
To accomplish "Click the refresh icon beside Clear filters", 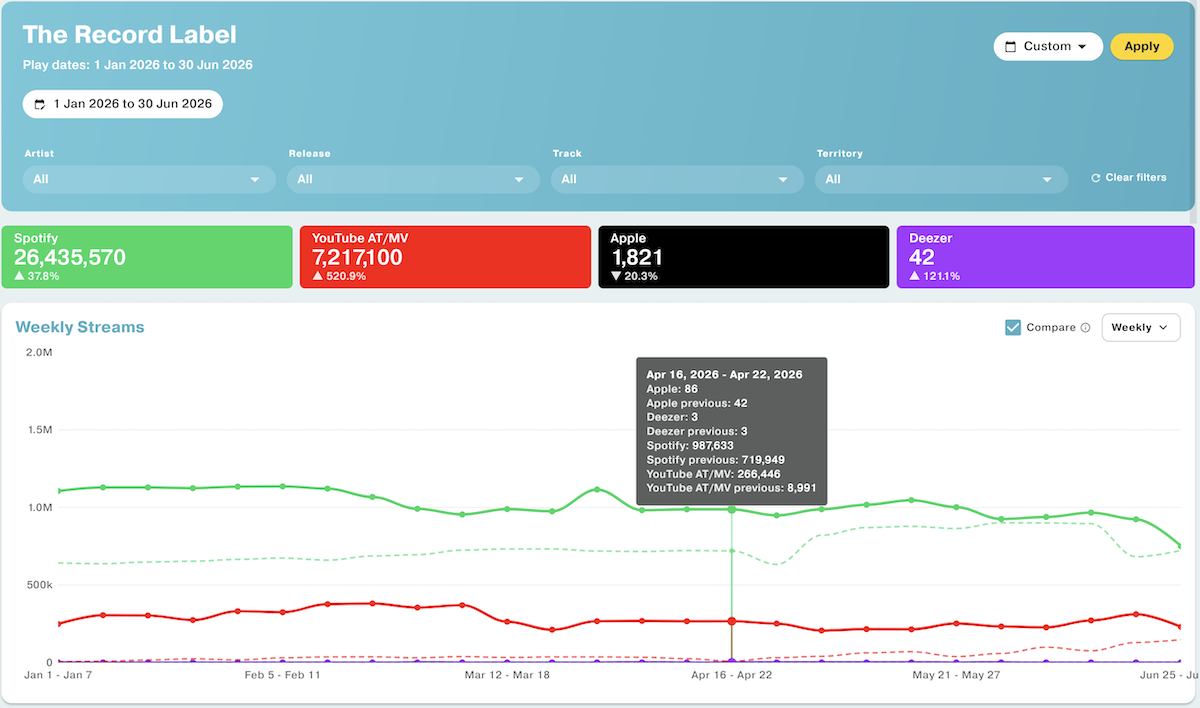I will coord(1096,178).
